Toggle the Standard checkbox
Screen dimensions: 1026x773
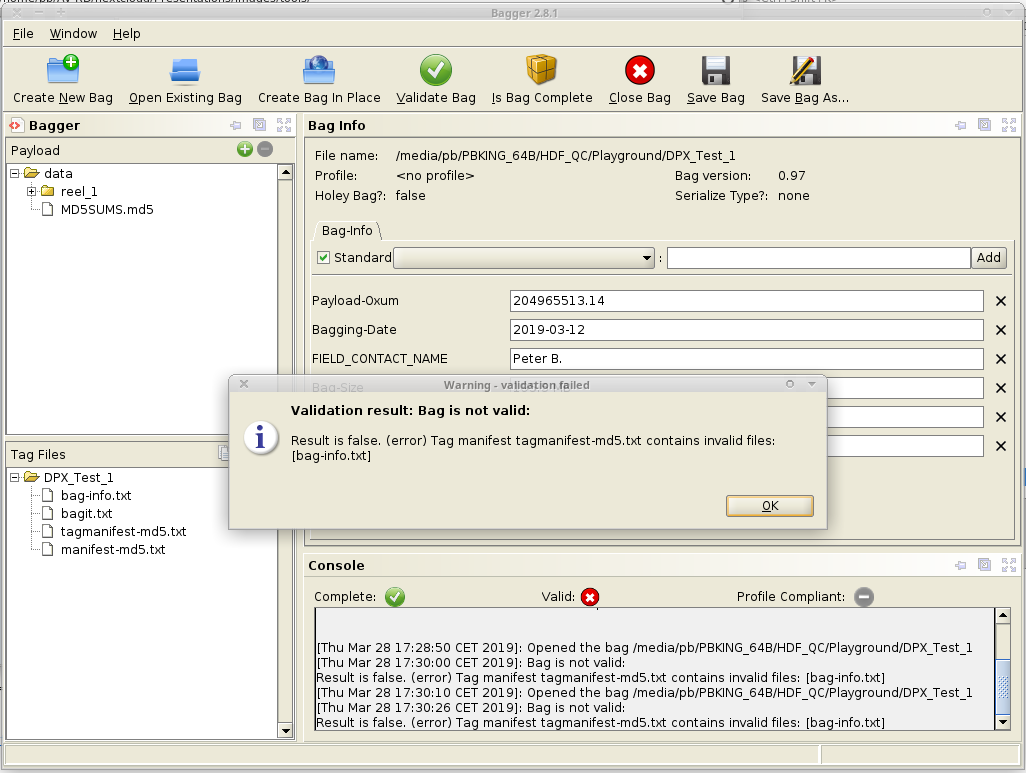(x=323, y=258)
